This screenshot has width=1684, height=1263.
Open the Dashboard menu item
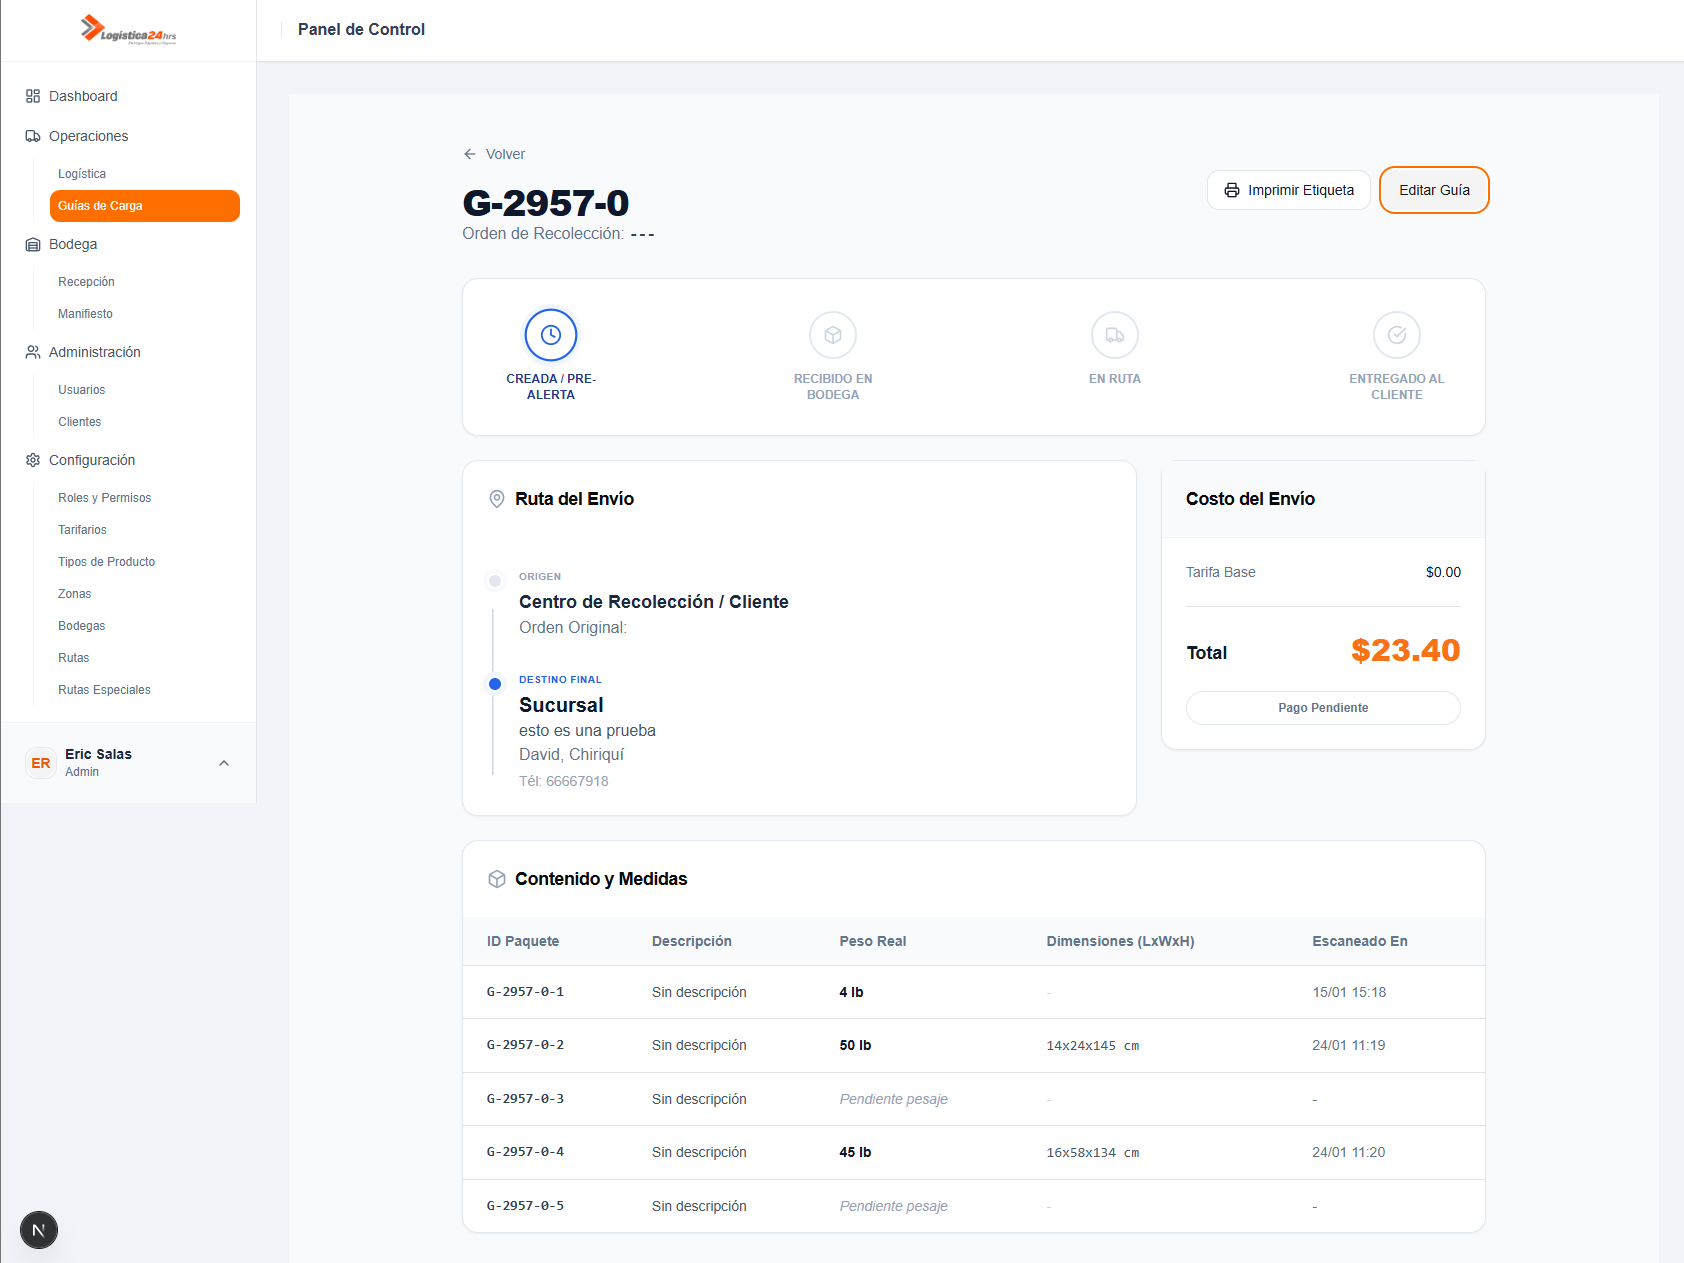pos(83,96)
